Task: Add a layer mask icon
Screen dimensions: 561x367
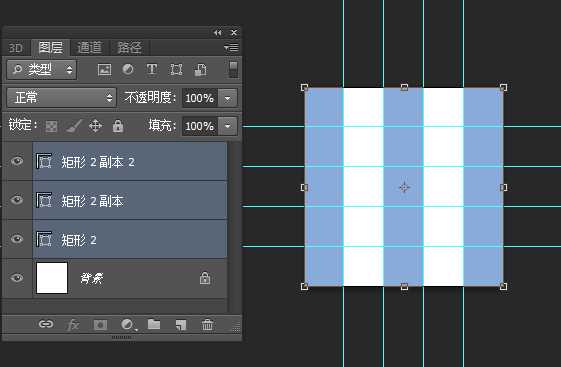Action: click(100, 325)
